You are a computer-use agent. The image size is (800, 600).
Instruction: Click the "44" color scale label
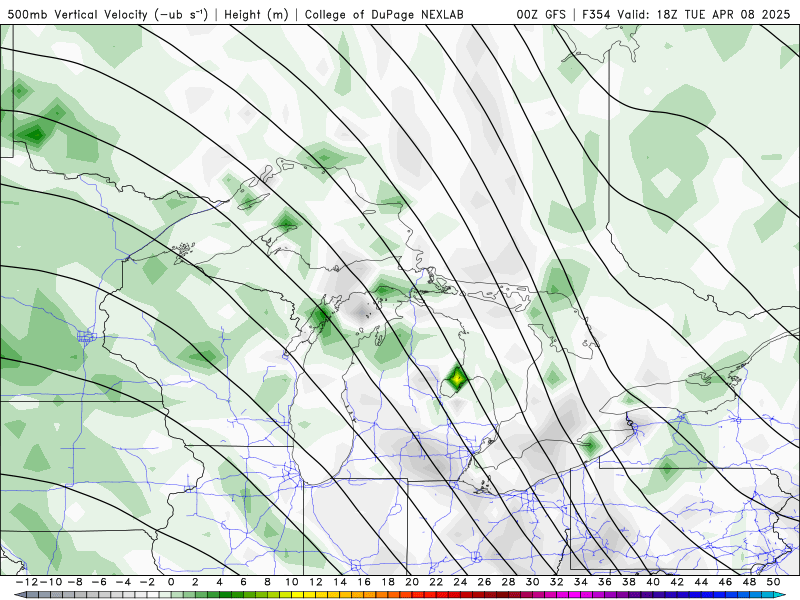click(701, 582)
